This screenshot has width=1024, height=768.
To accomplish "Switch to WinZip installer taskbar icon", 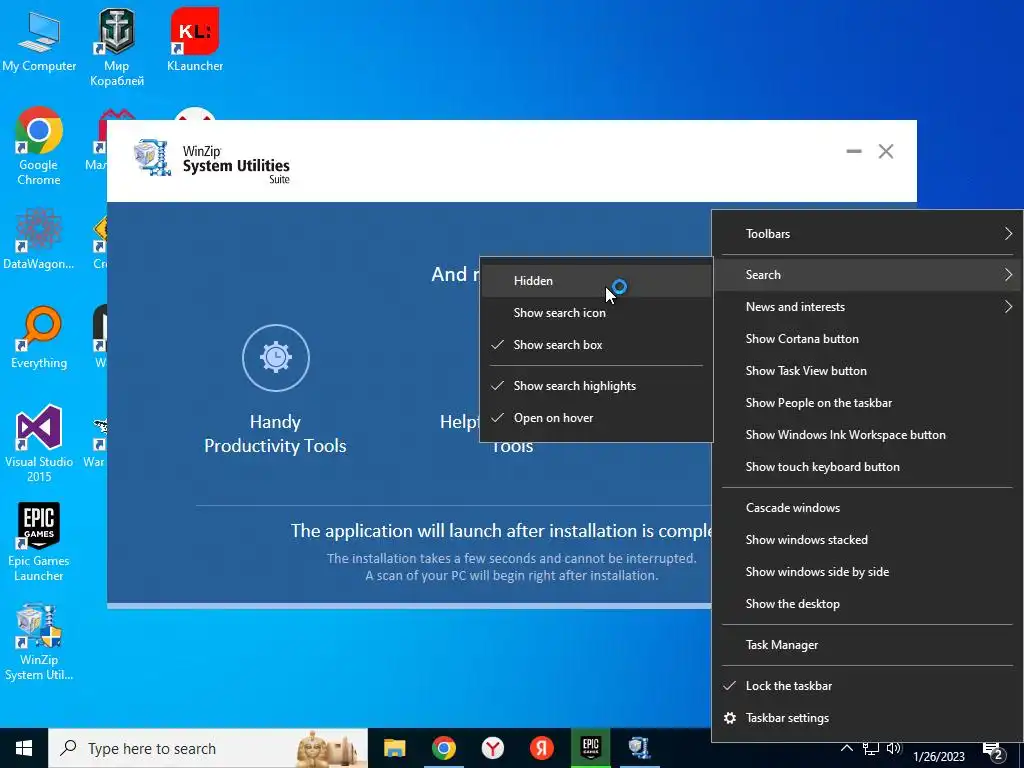I will tap(639, 748).
